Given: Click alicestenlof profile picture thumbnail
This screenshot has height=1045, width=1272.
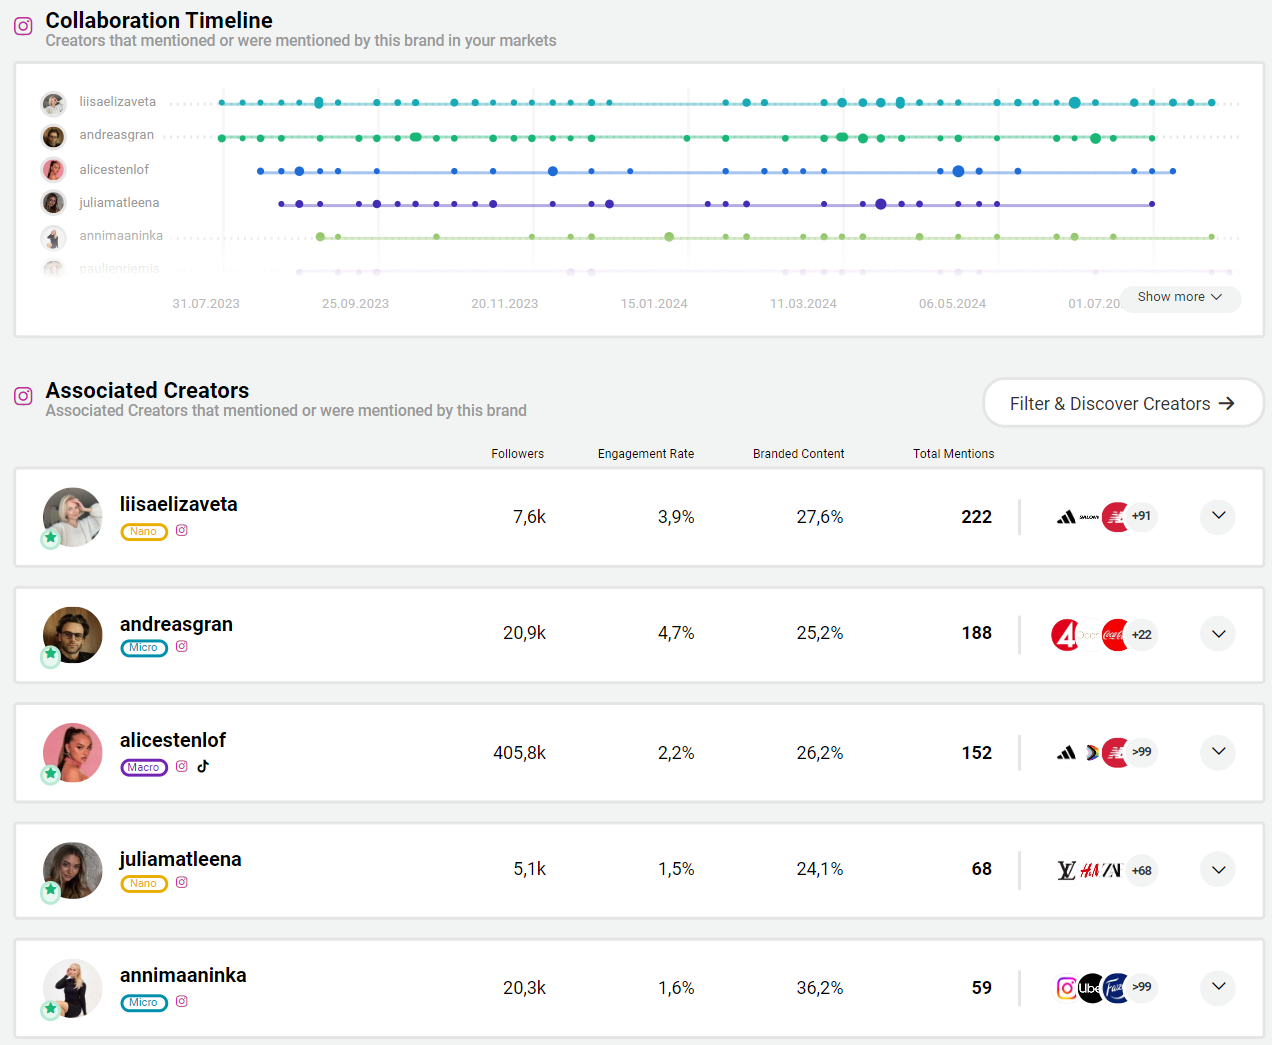Looking at the screenshot, I should click(73, 752).
